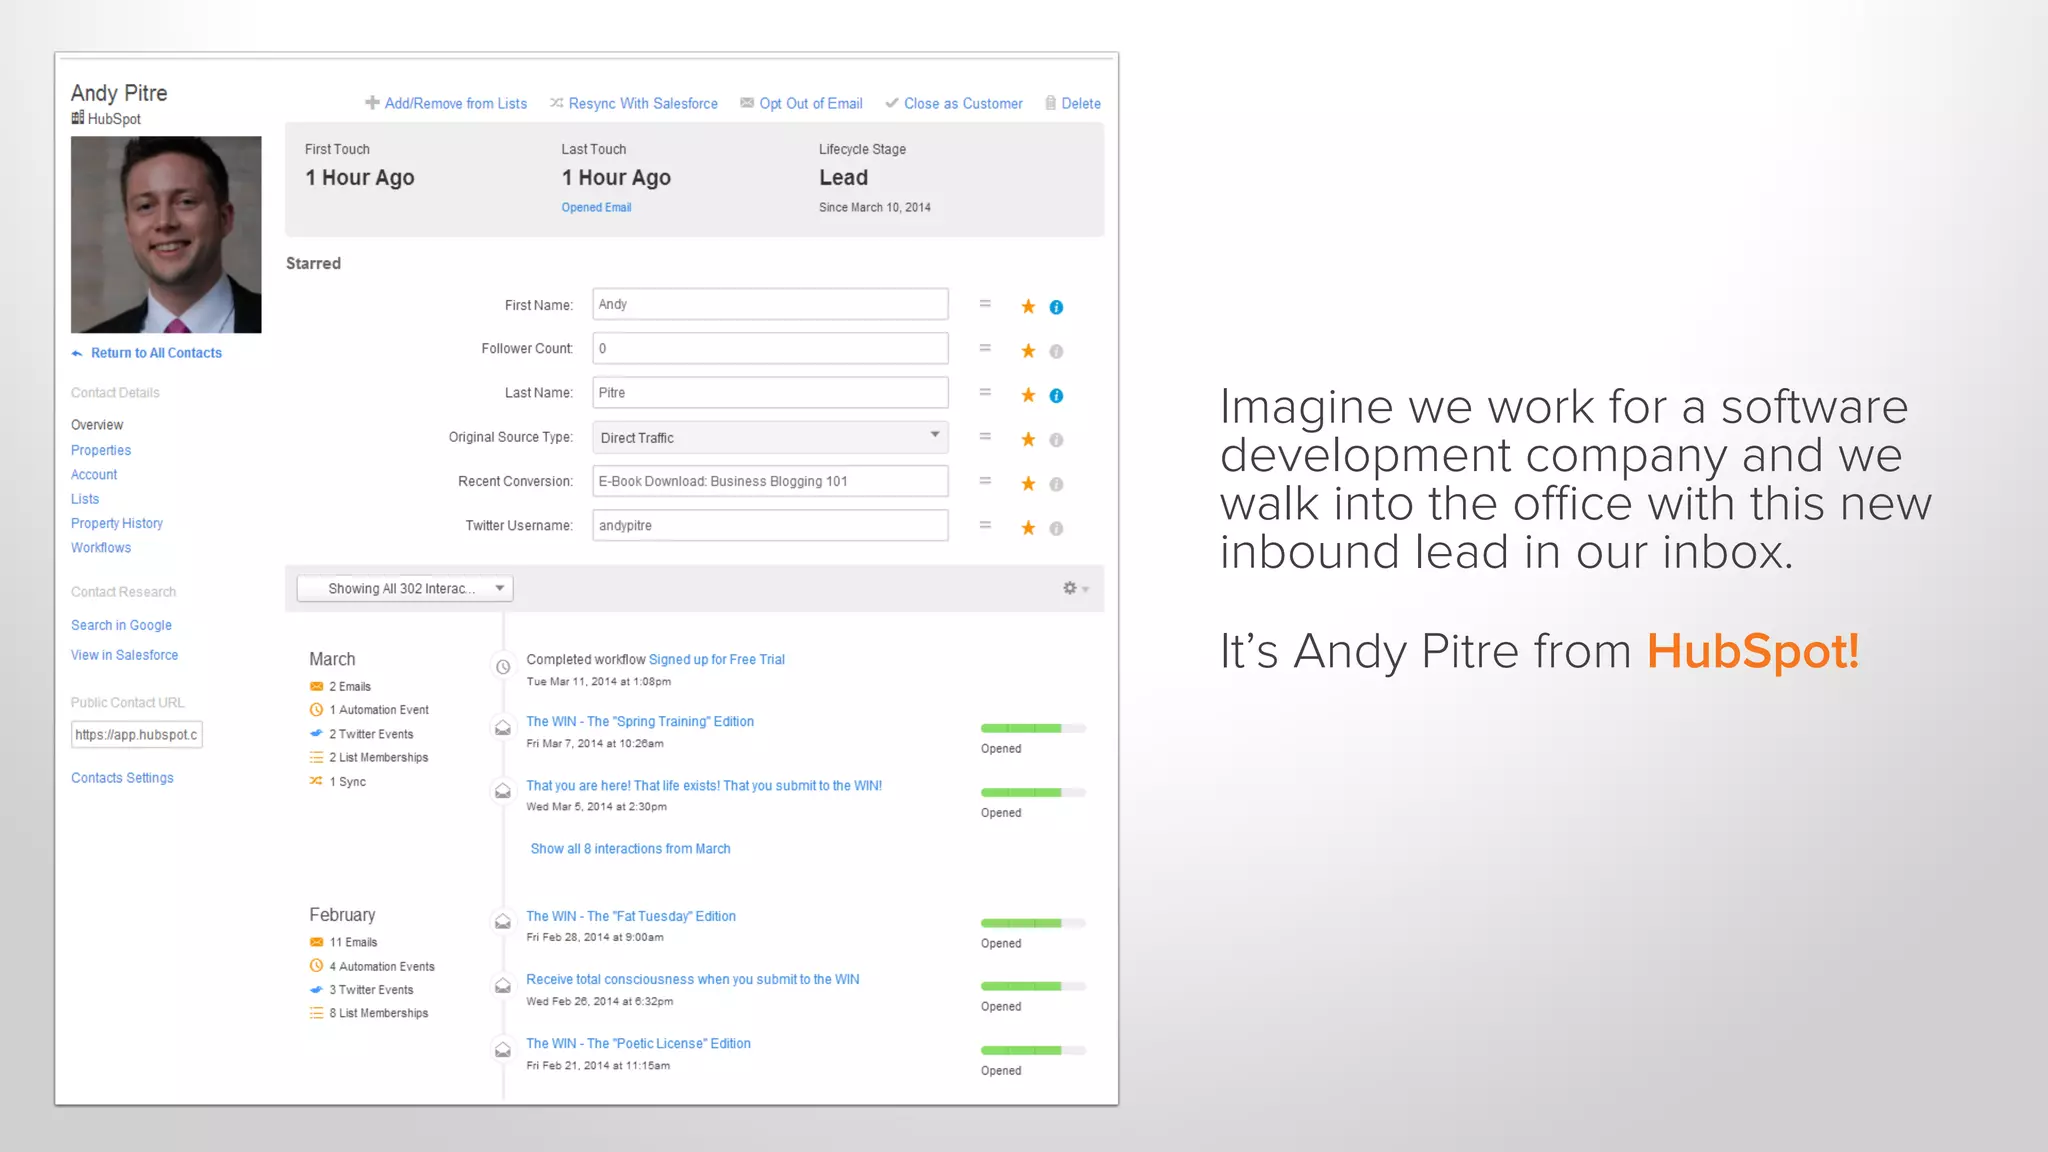Click open-rate bar for Poetic License Edition
This screenshot has height=1152, width=2048.
click(1033, 1050)
